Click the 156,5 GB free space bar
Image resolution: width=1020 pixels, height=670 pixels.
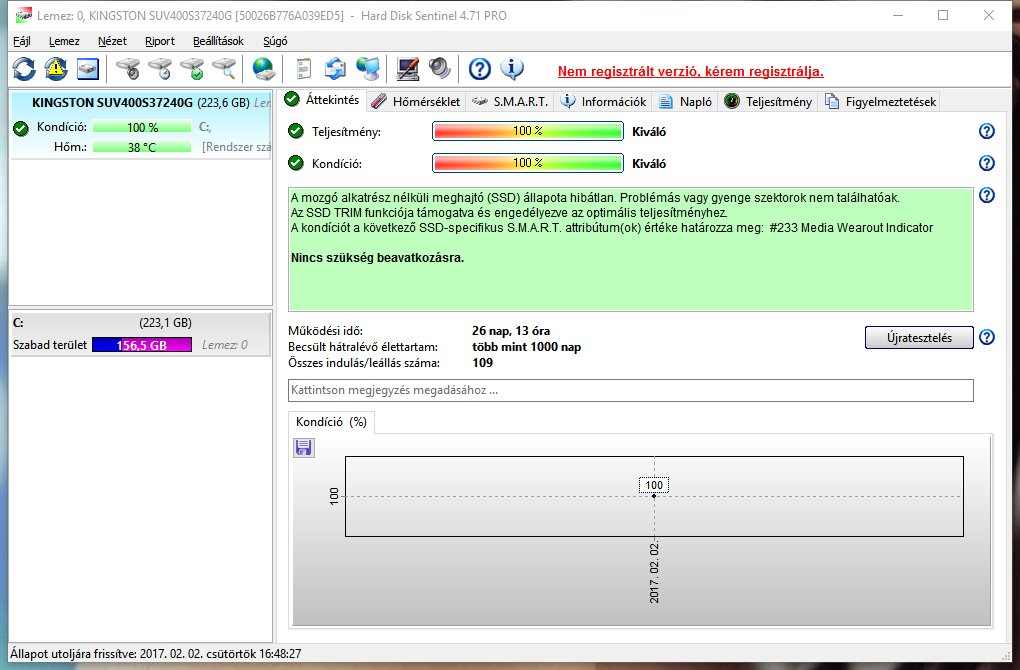pyautogui.click(x=142, y=345)
